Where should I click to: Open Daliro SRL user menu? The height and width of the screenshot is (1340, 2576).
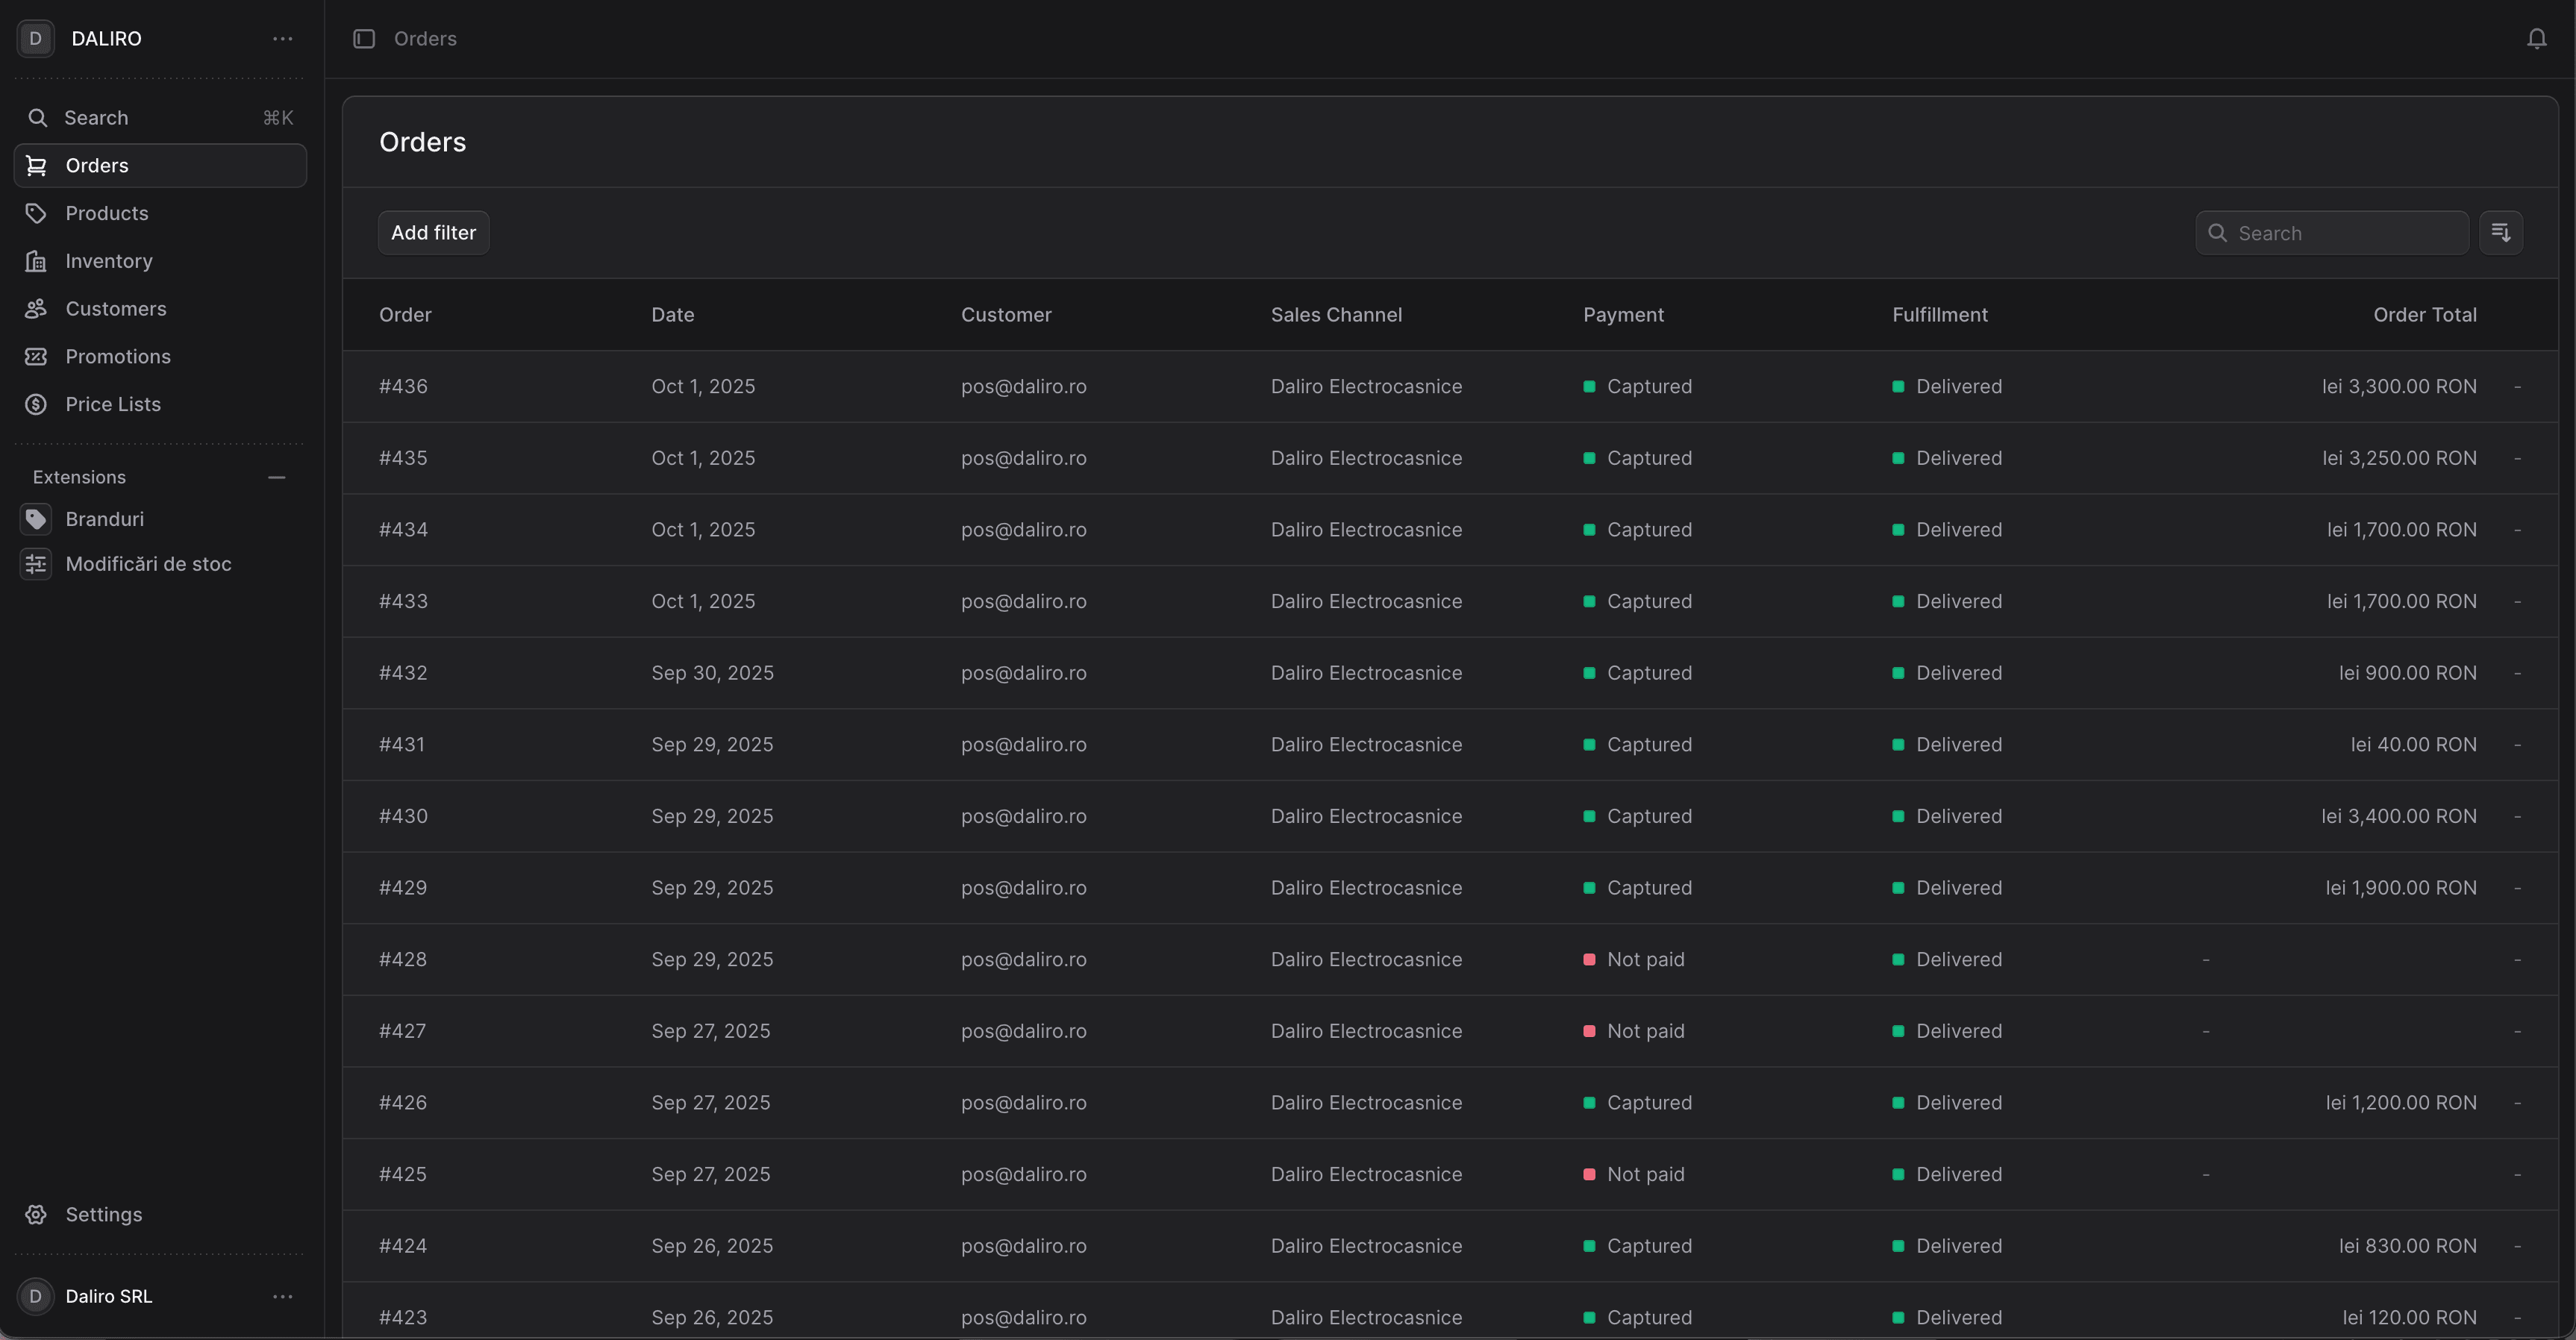(282, 1296)
